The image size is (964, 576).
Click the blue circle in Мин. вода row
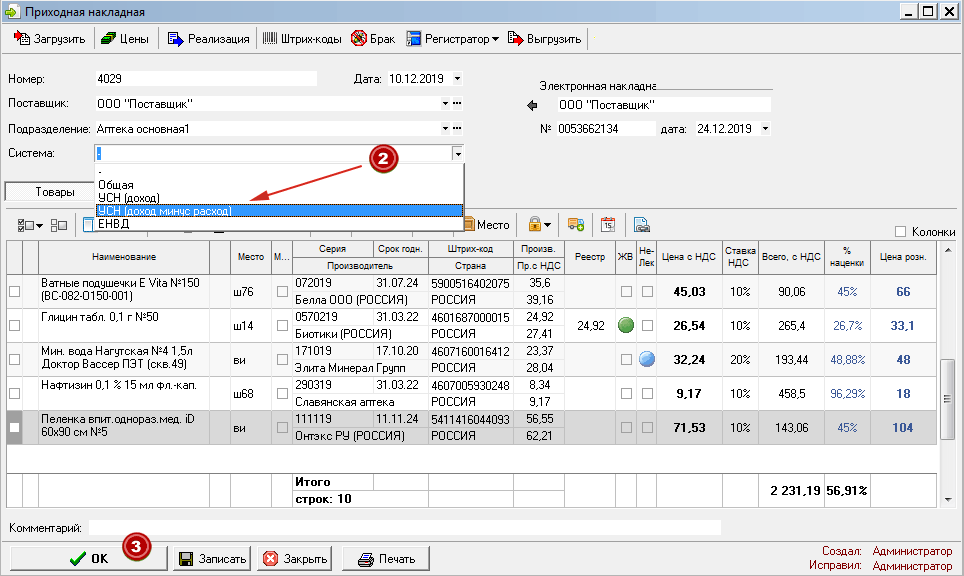647,359
